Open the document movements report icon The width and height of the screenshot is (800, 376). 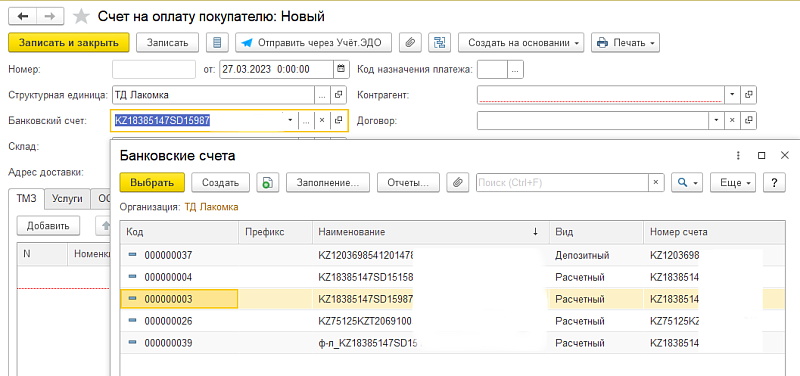coord(217,43)
